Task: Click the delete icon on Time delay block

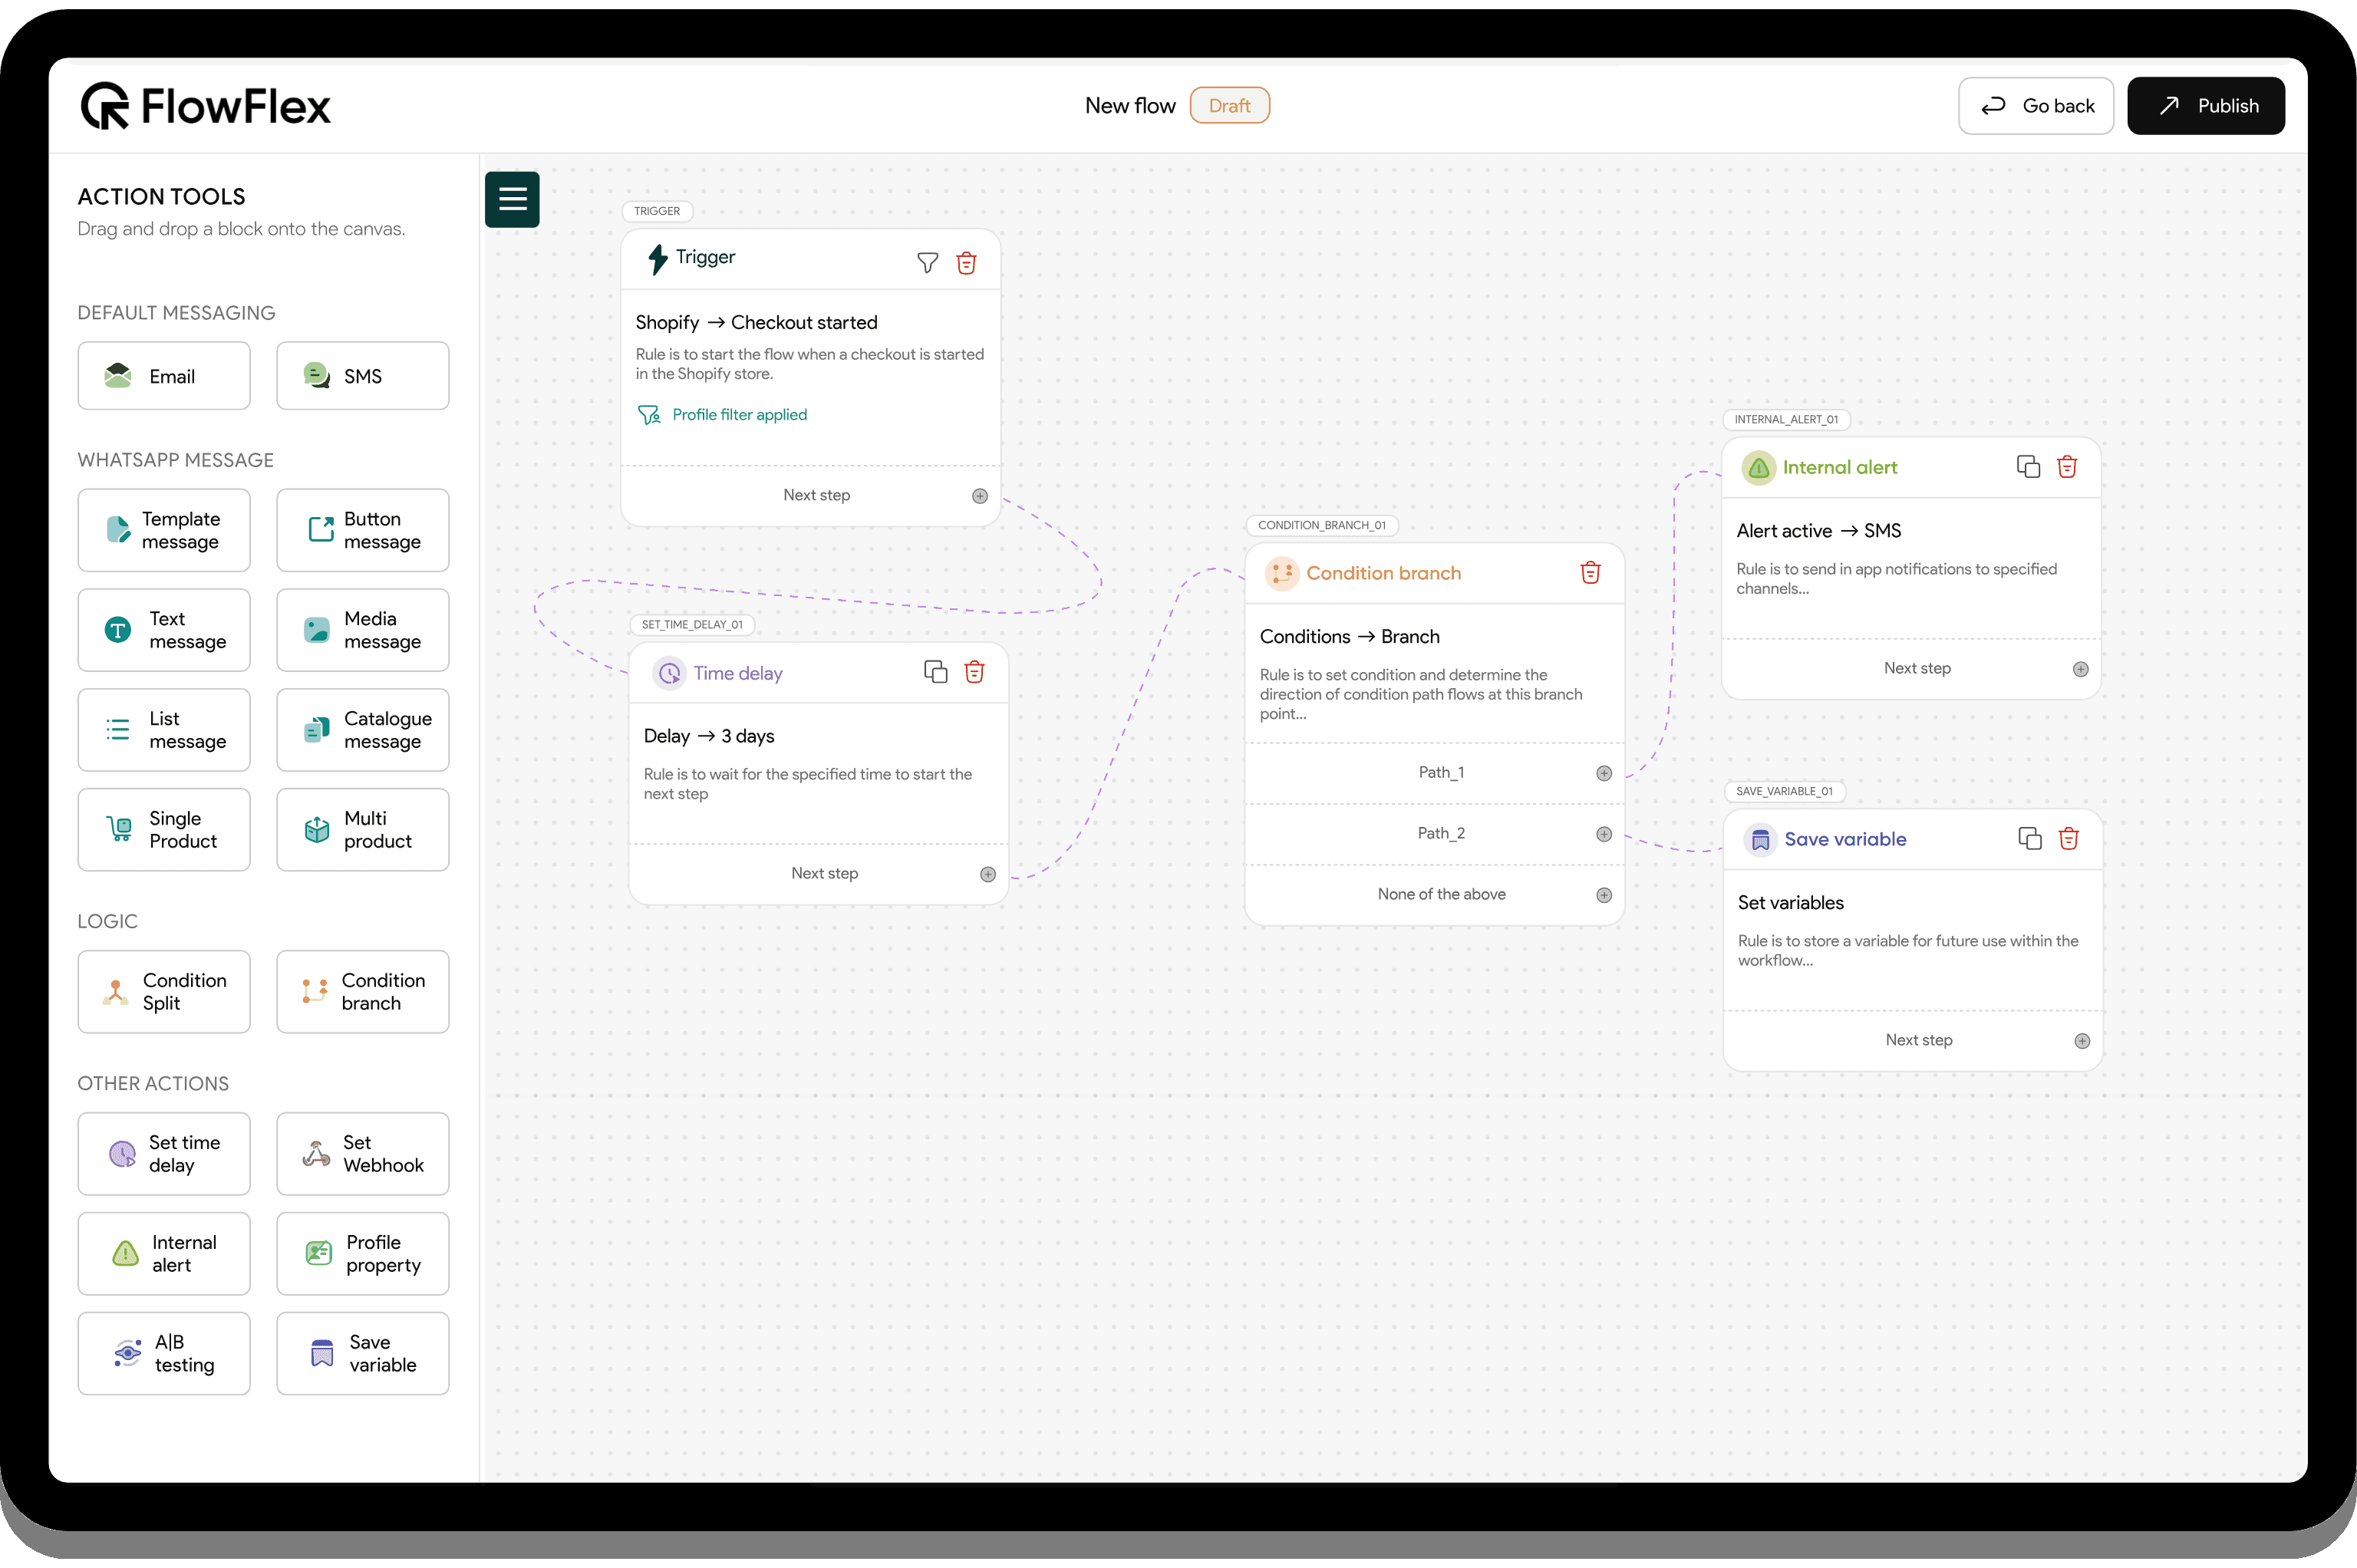Action: tap(973, 672)
